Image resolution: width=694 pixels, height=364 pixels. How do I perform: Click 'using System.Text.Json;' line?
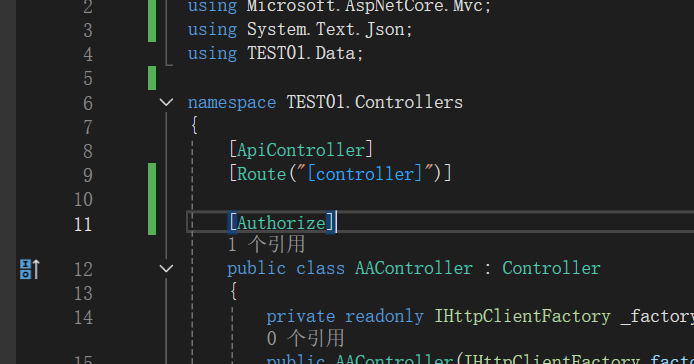[300, 30]
